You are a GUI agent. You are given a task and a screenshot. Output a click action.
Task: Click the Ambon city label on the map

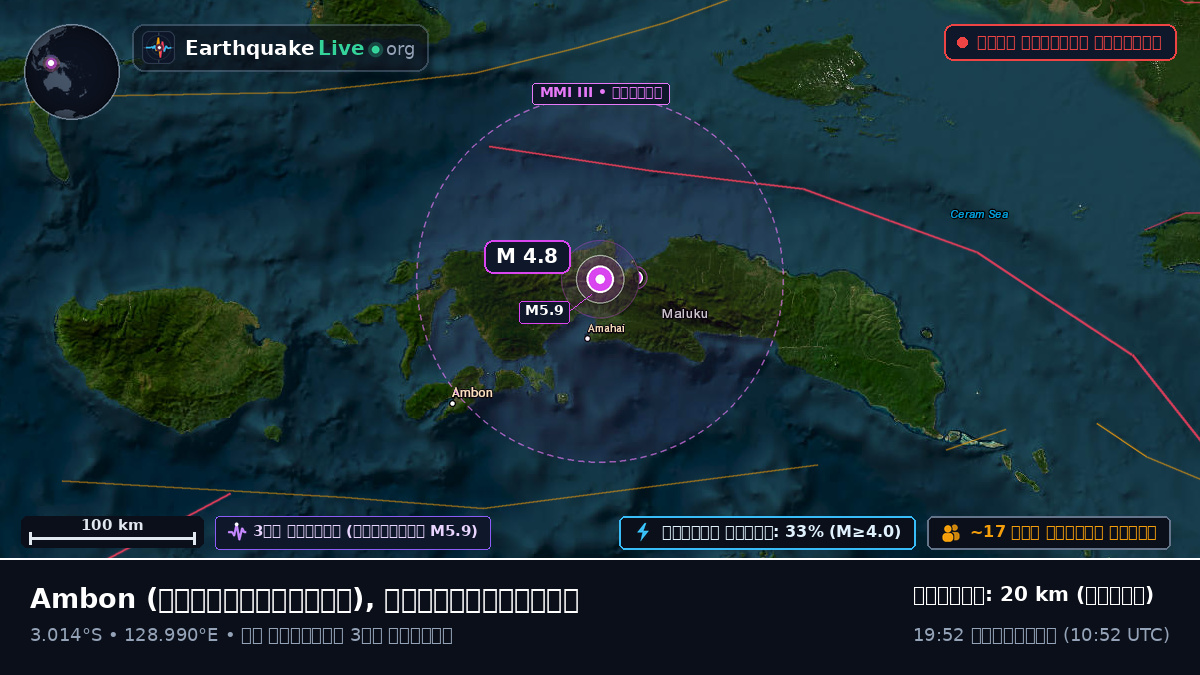472,393
